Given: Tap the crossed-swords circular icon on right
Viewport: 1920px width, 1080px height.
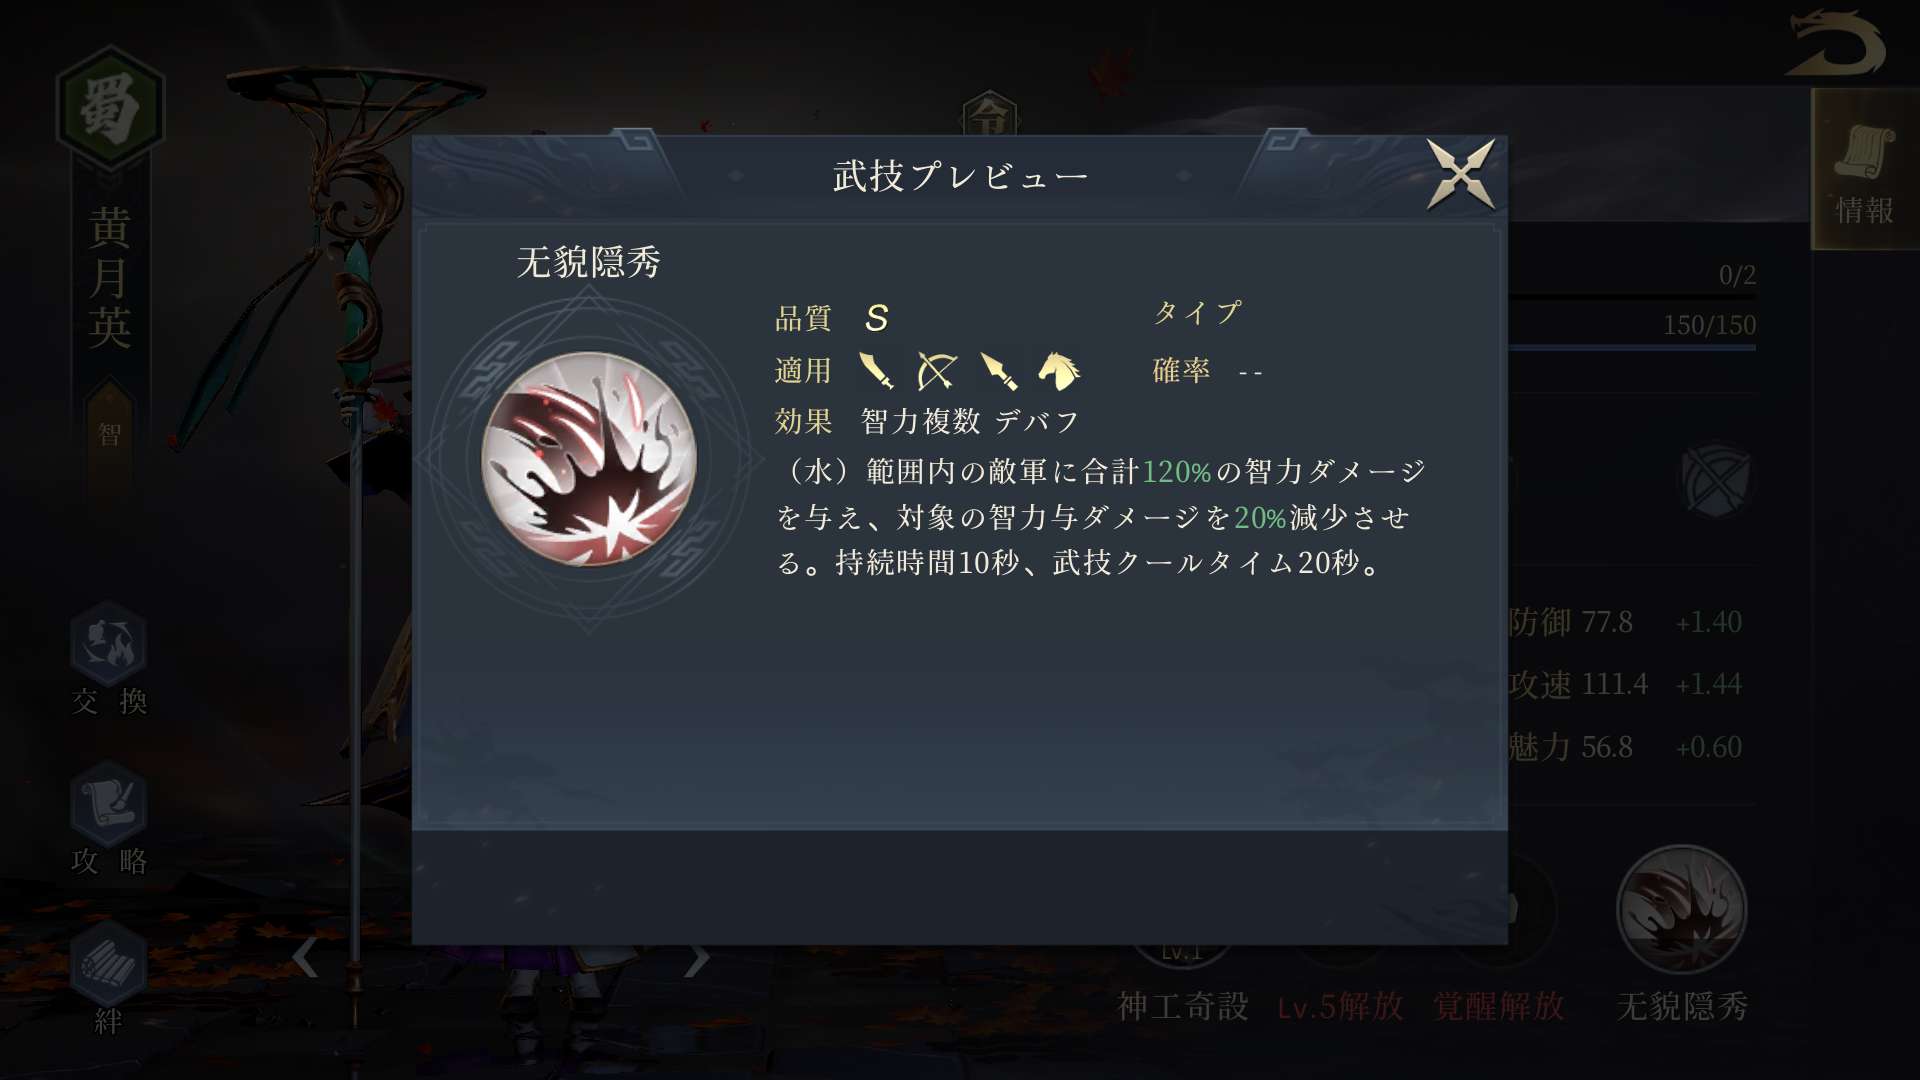Looking at the screenshot, I should pyautogui.click(x=1716, y=481).
